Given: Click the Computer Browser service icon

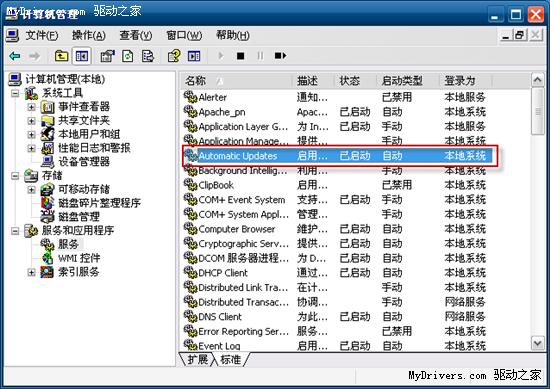Looking at the screenshot, I should (190, 228).
